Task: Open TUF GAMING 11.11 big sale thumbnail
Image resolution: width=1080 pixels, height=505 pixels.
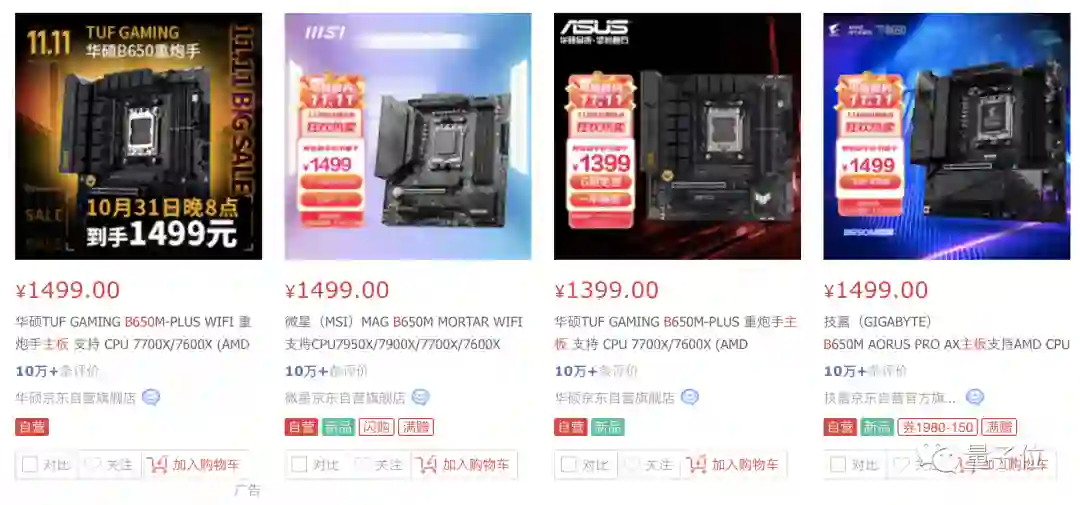Action: pyautogui.click(x=138, y=136)
